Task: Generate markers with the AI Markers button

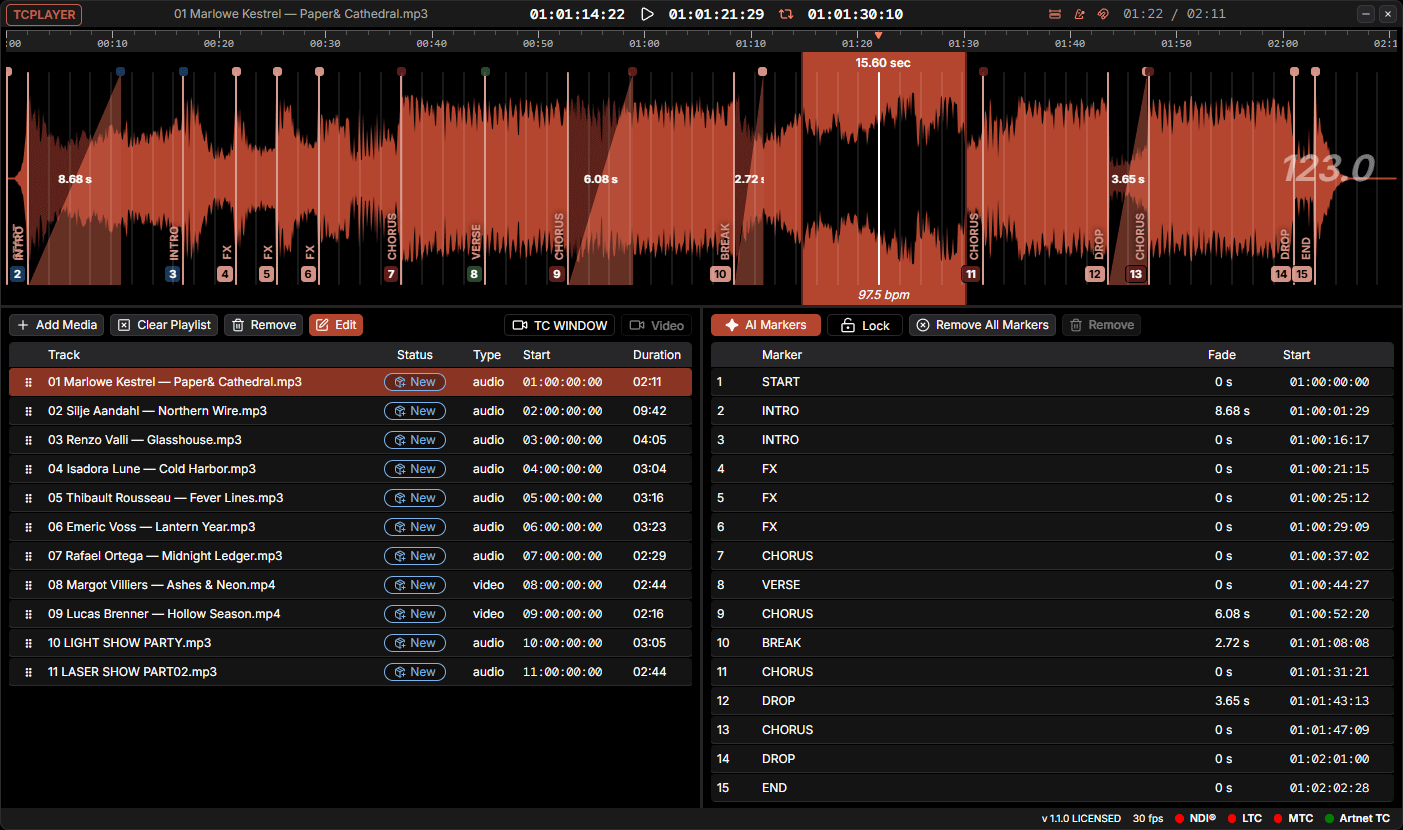Action: (766, 325)
